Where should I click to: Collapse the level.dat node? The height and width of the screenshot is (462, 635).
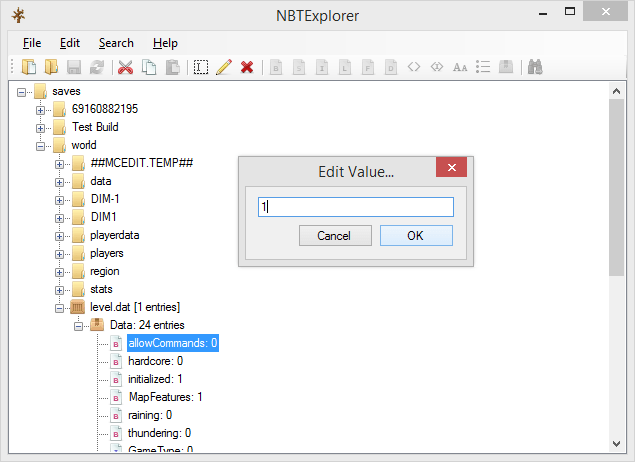59,309
